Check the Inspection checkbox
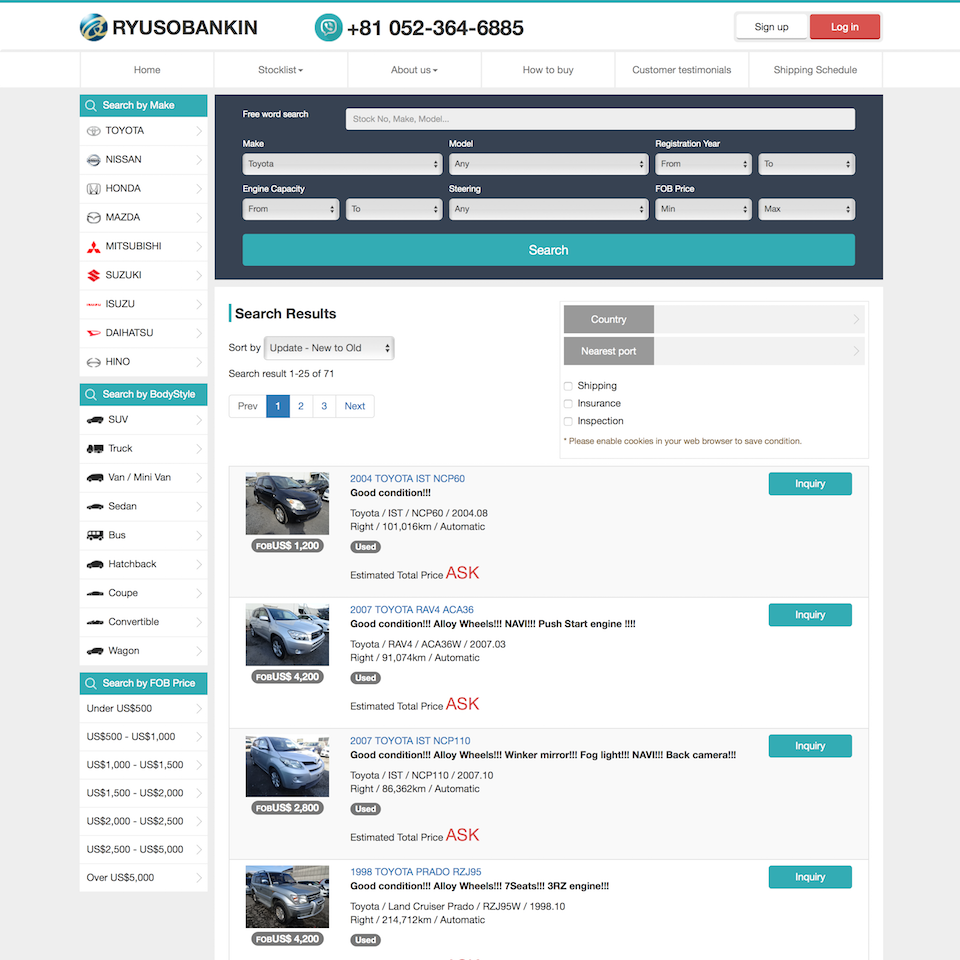 [568, 422]
